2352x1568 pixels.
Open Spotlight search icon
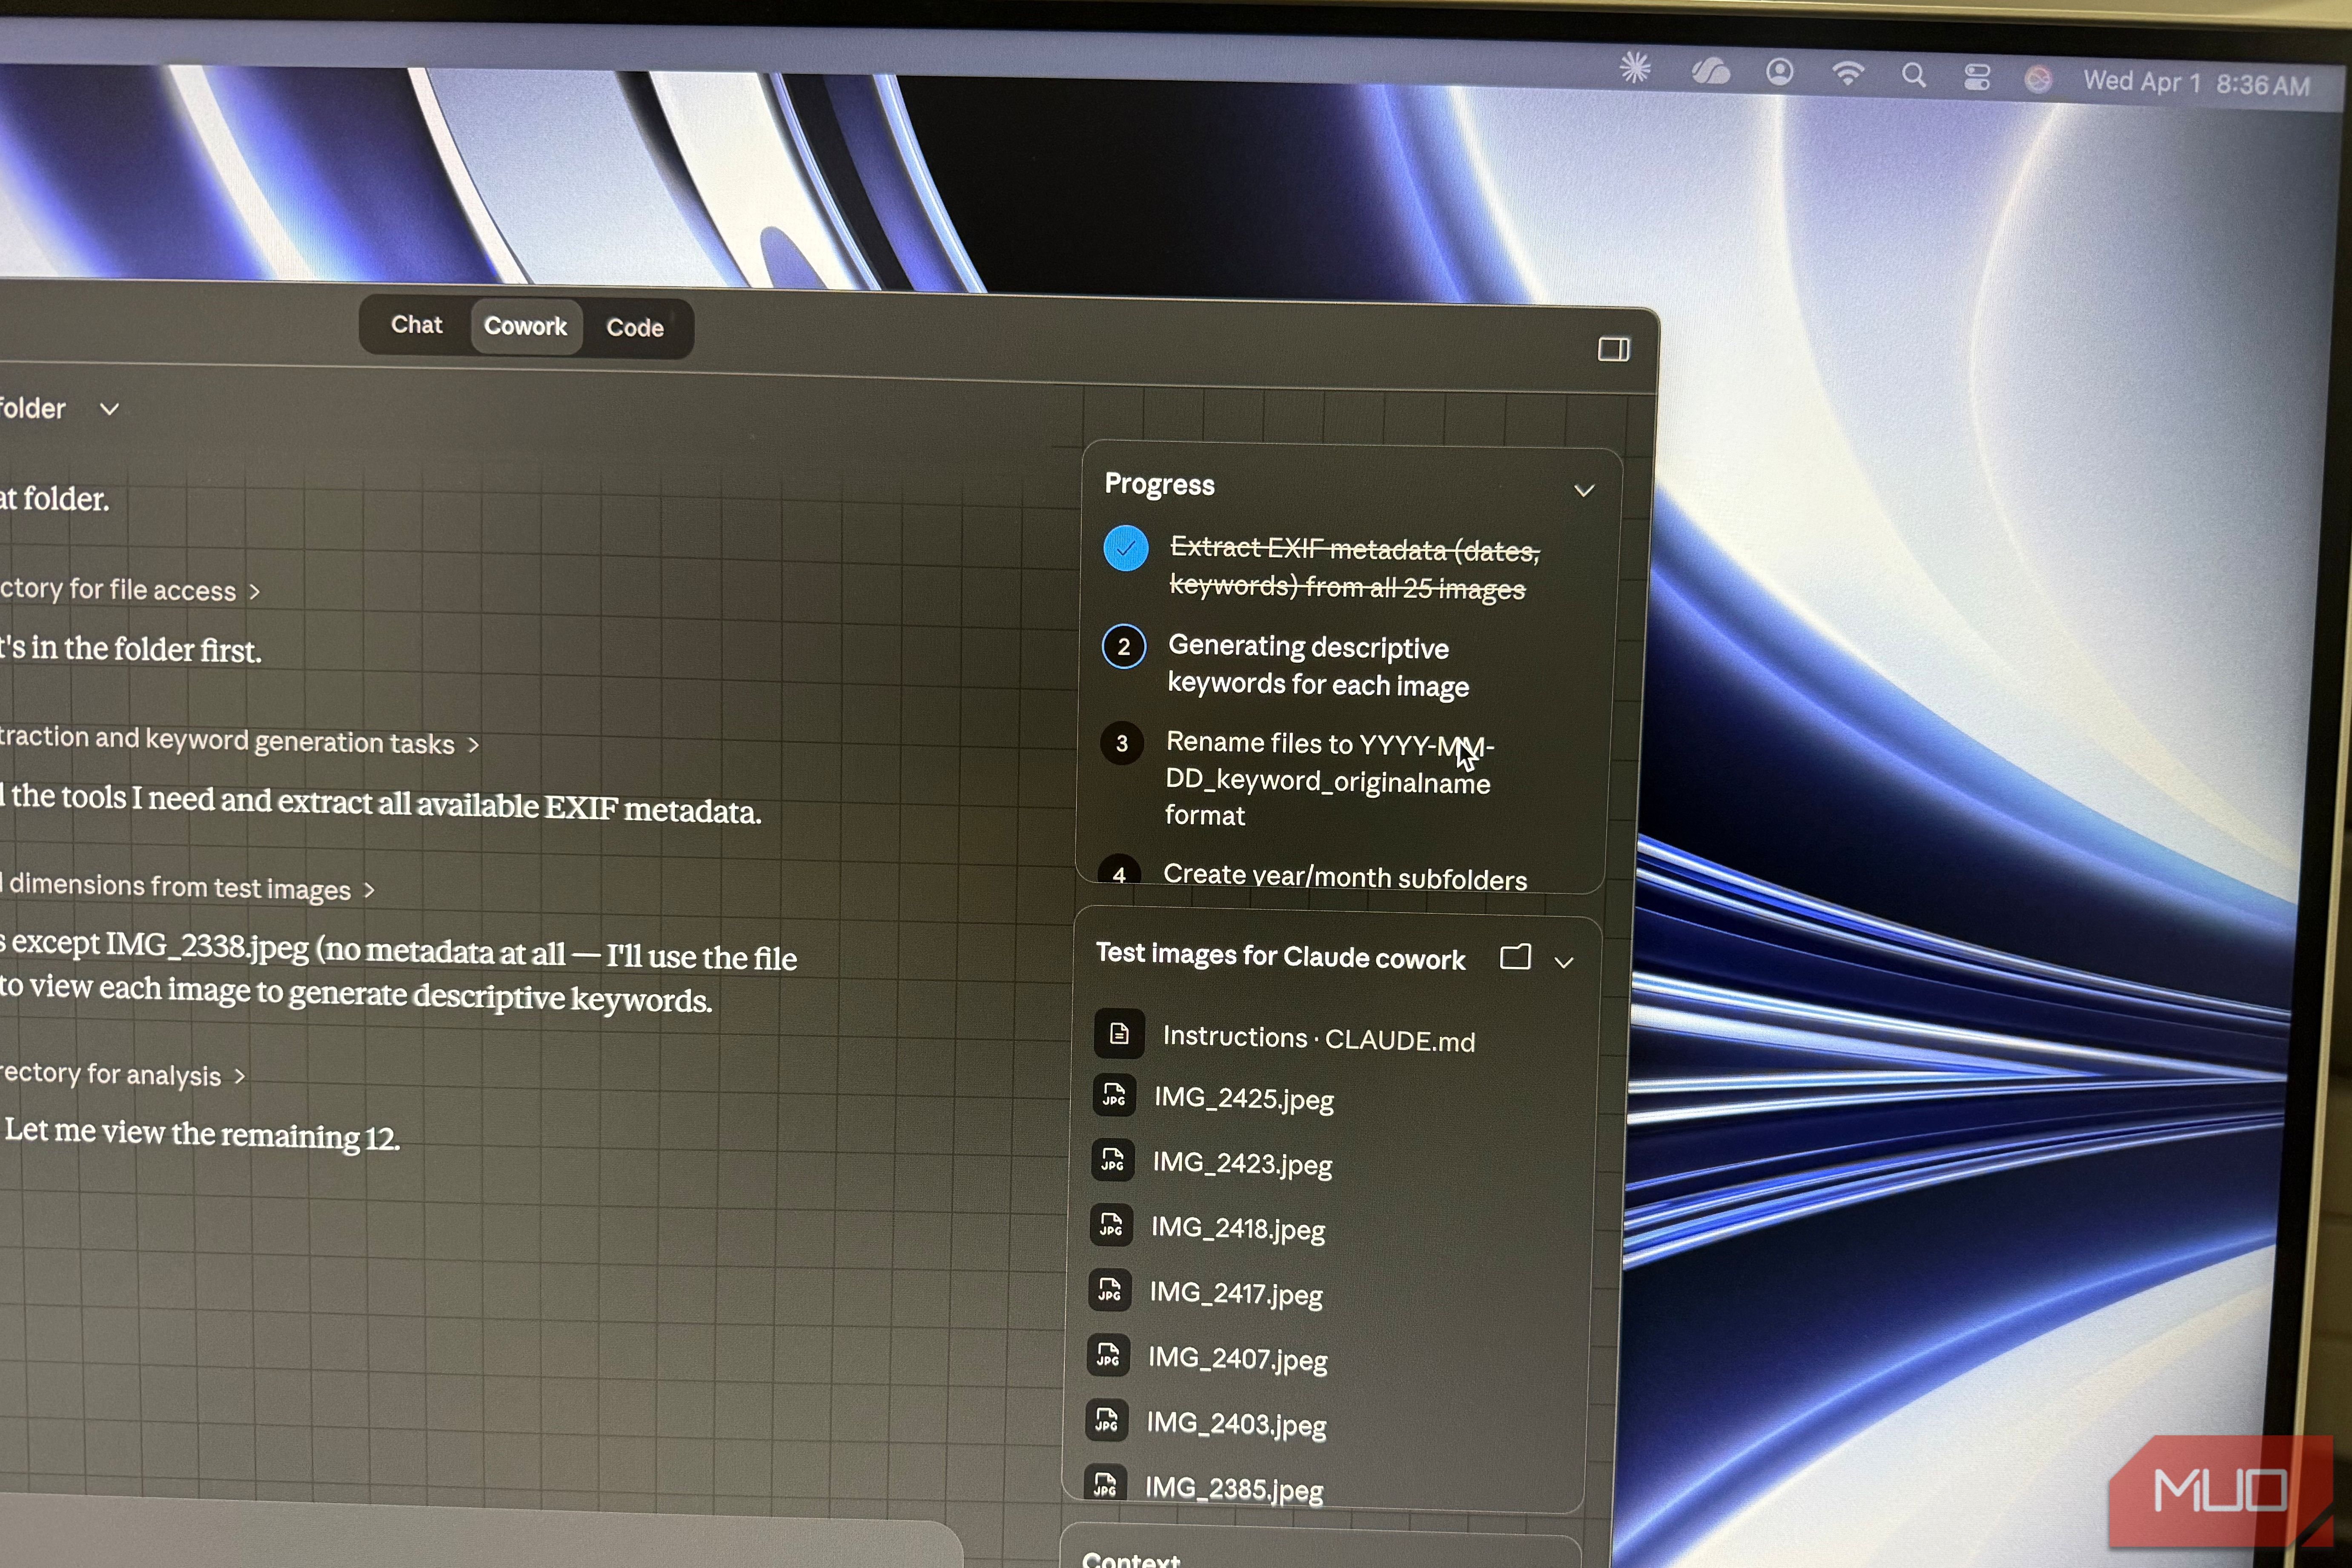[1913, 75]
